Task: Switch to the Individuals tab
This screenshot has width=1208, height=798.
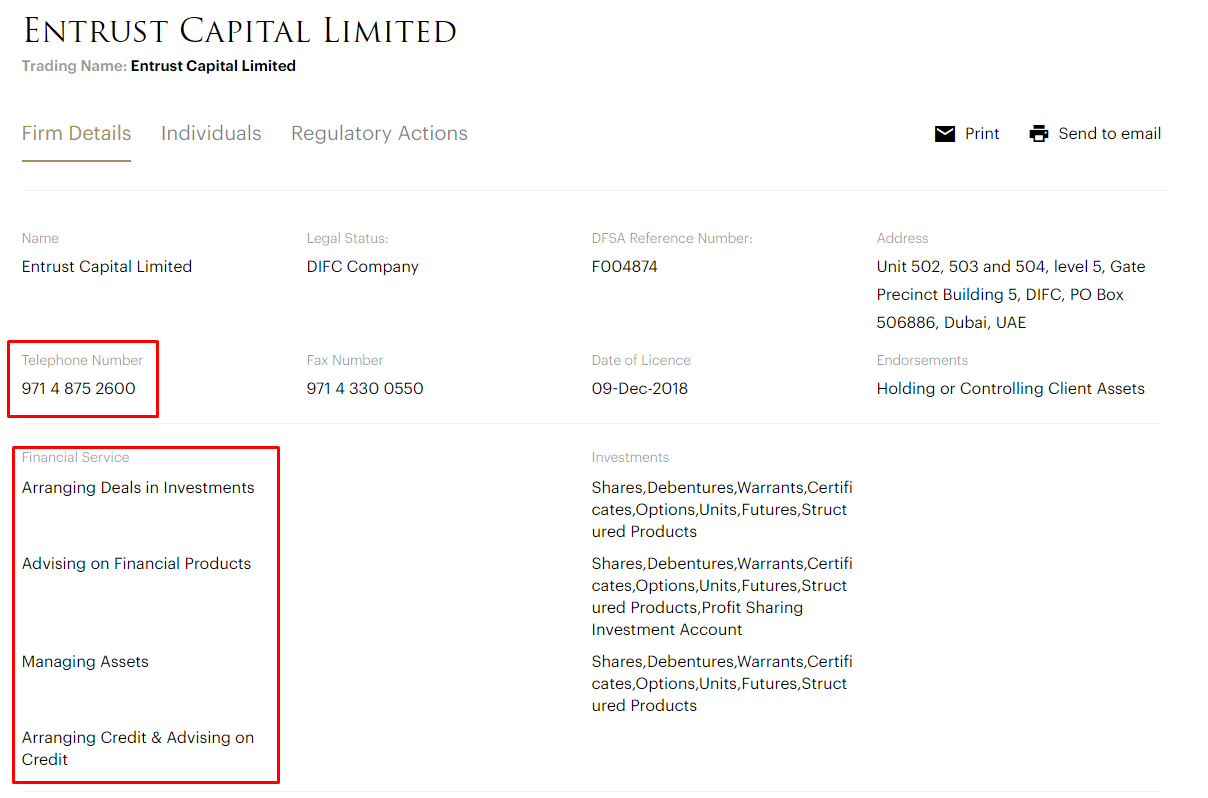Action: (x=211, y=134)
